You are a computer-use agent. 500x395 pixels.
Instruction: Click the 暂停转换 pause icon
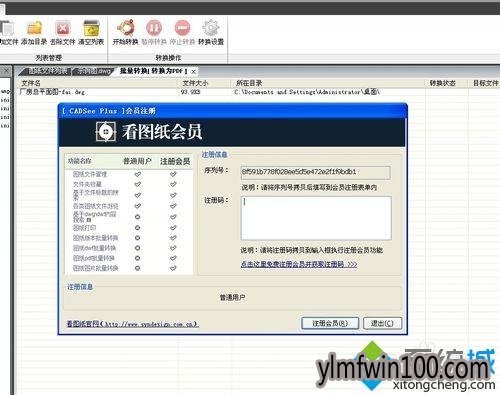pos(154,28)
